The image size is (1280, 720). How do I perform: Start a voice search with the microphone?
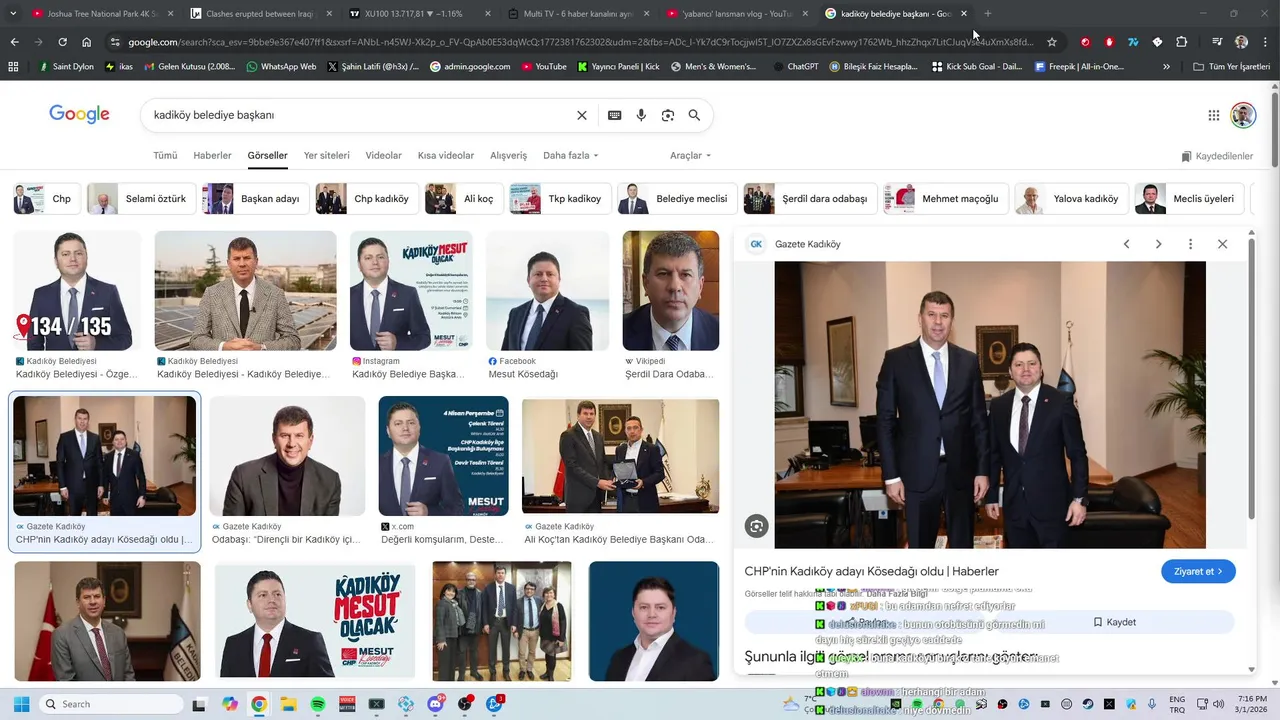coord(641,115)
